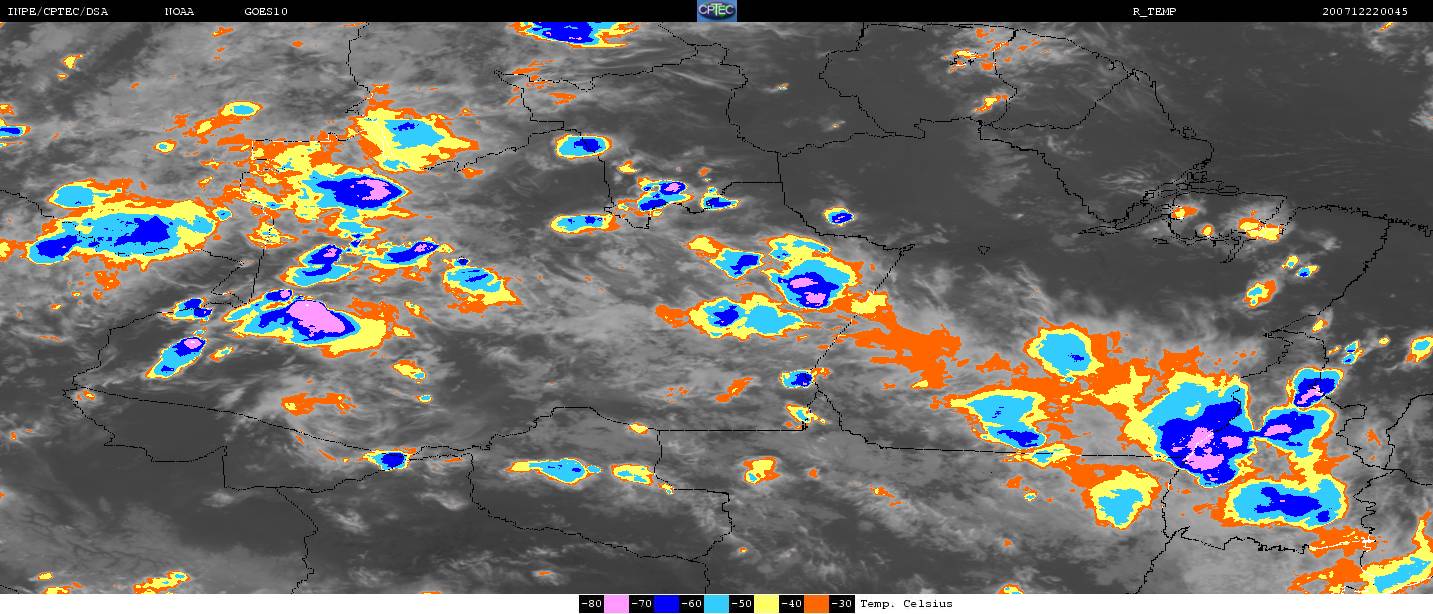Click the "200712220045" timestamp text

[1365, 12]
